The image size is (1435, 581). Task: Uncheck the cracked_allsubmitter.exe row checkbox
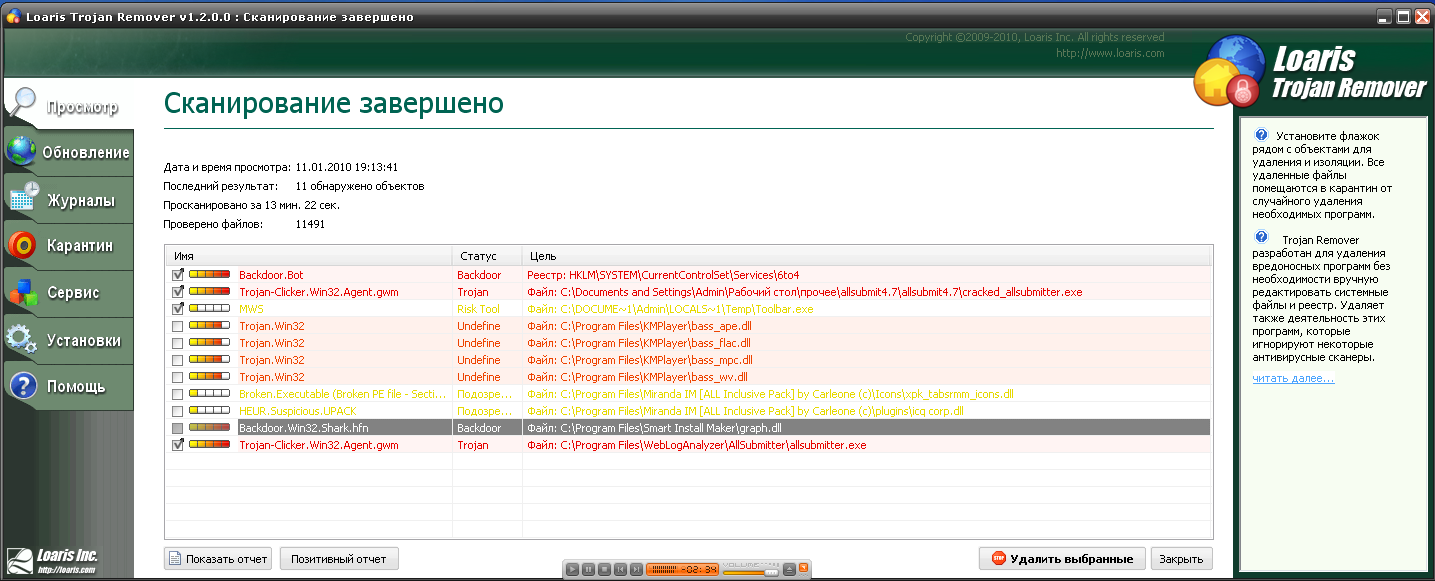178,291
